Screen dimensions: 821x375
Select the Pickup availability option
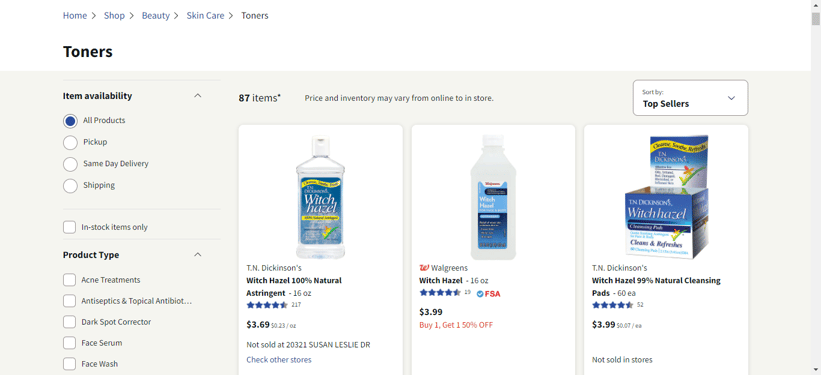click(x=70, y=142)
